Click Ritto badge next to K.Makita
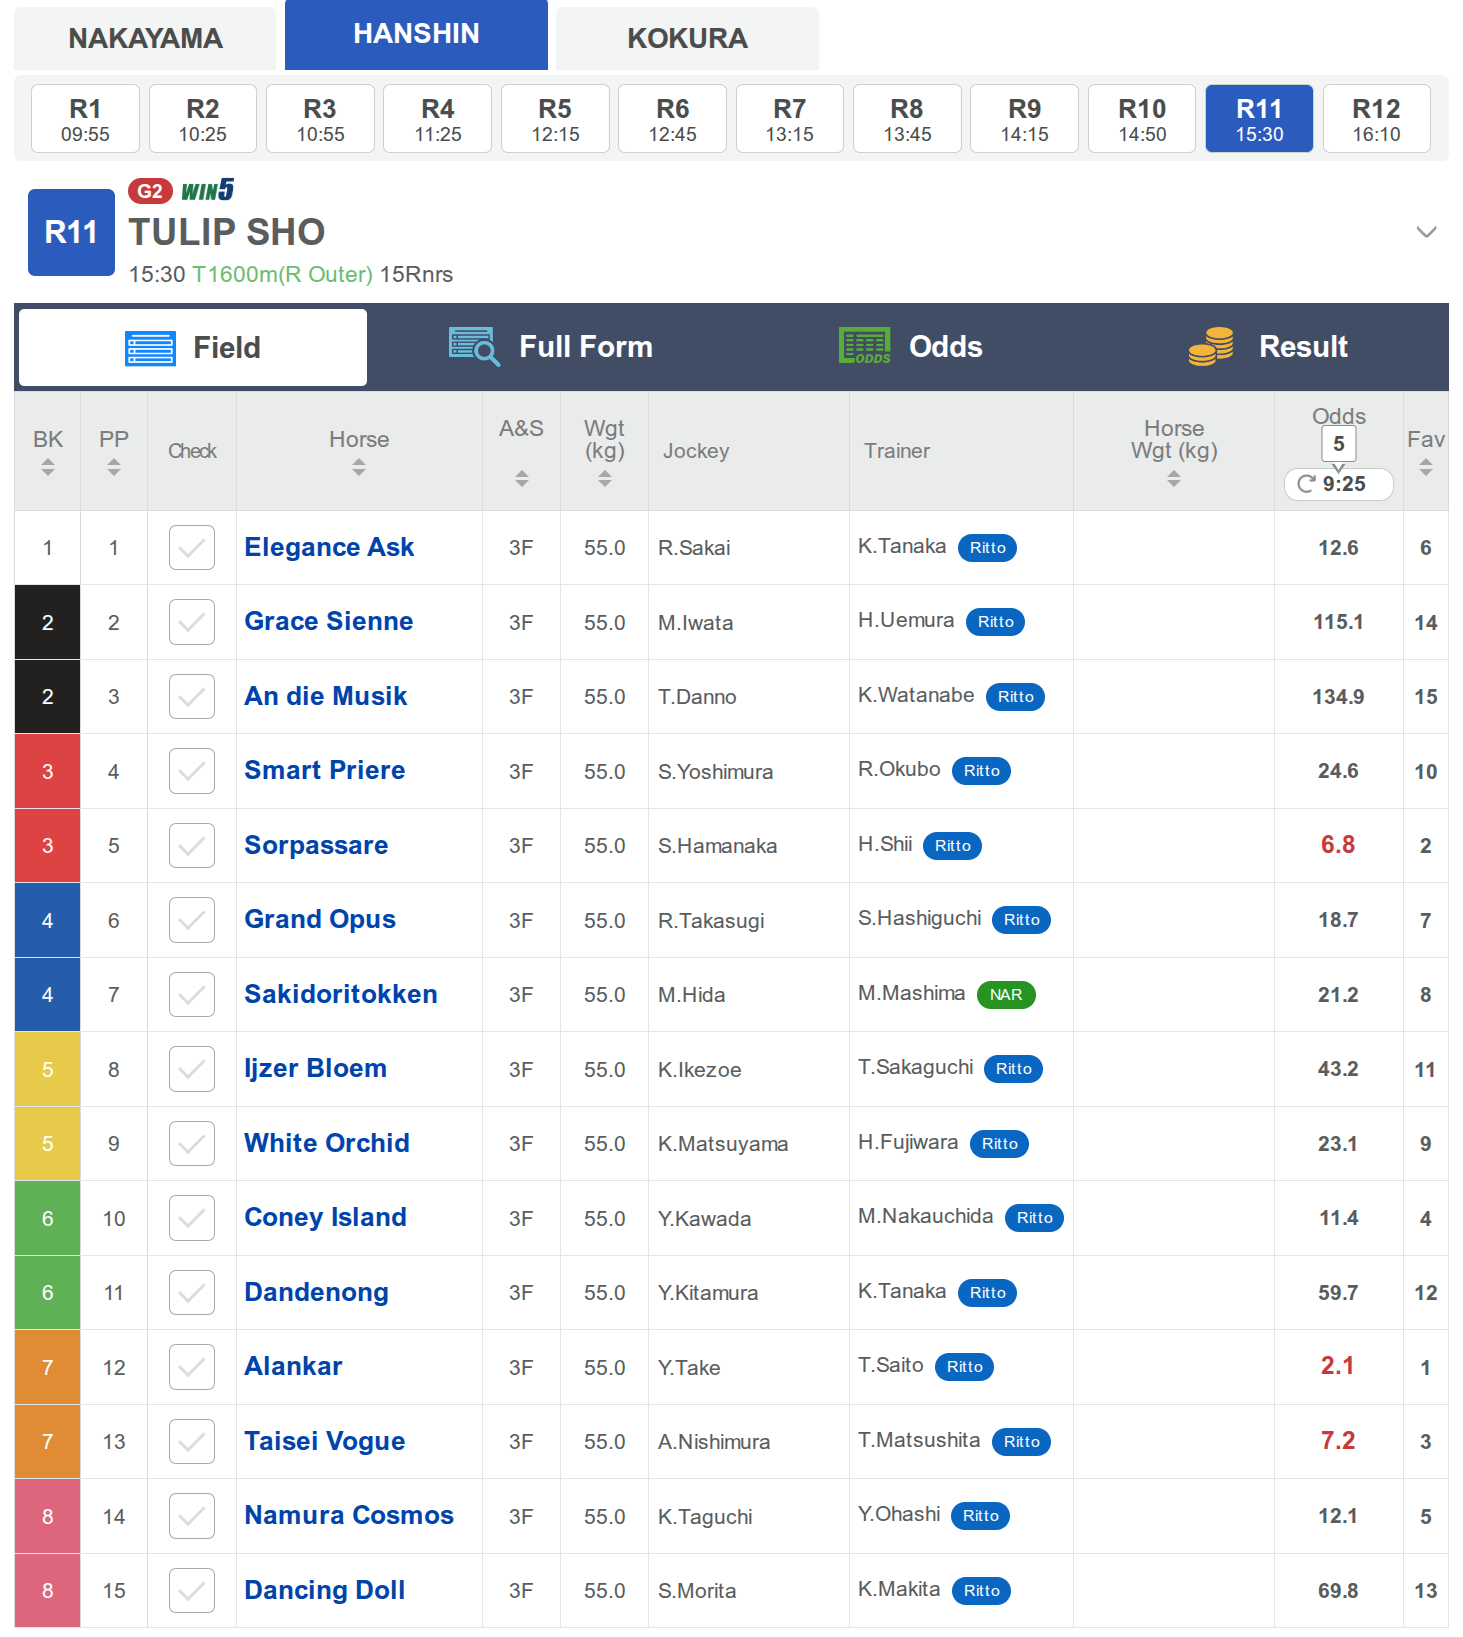 point(981,1591)
